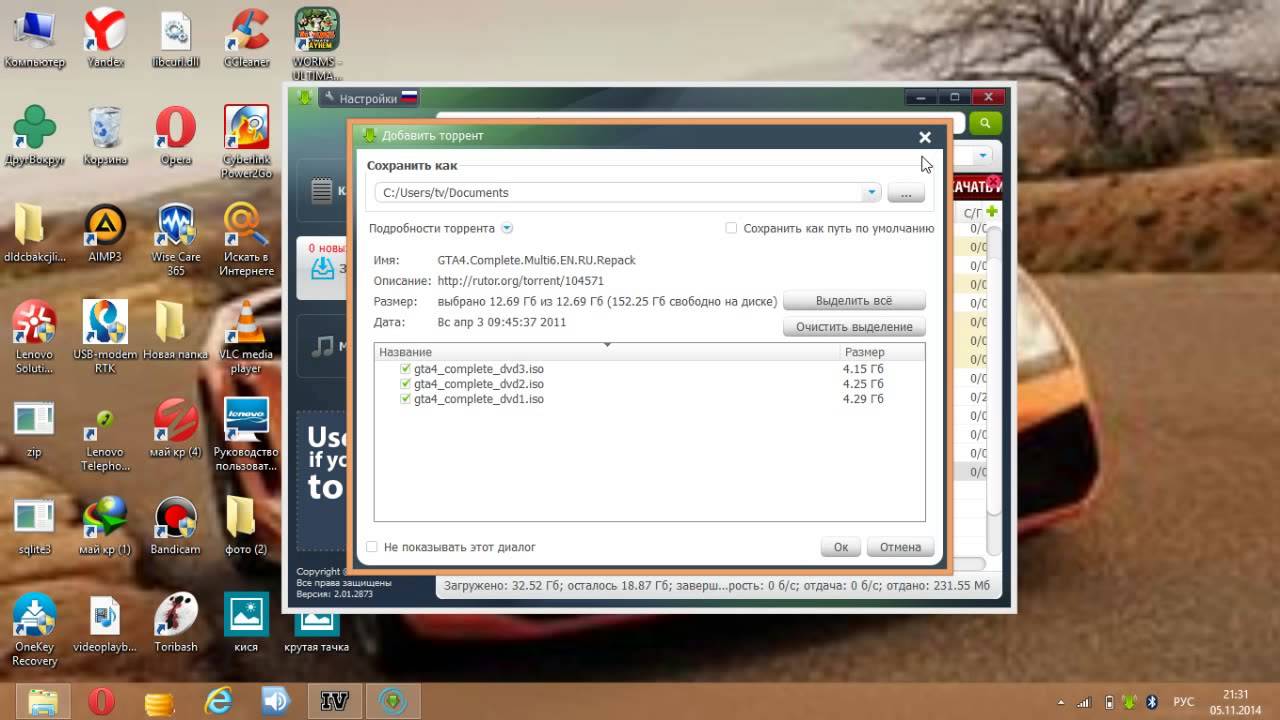Screen dimensions: 1280x720
Task: Open the Opera desktop shortcut
Action: click(x=176, y=135)
